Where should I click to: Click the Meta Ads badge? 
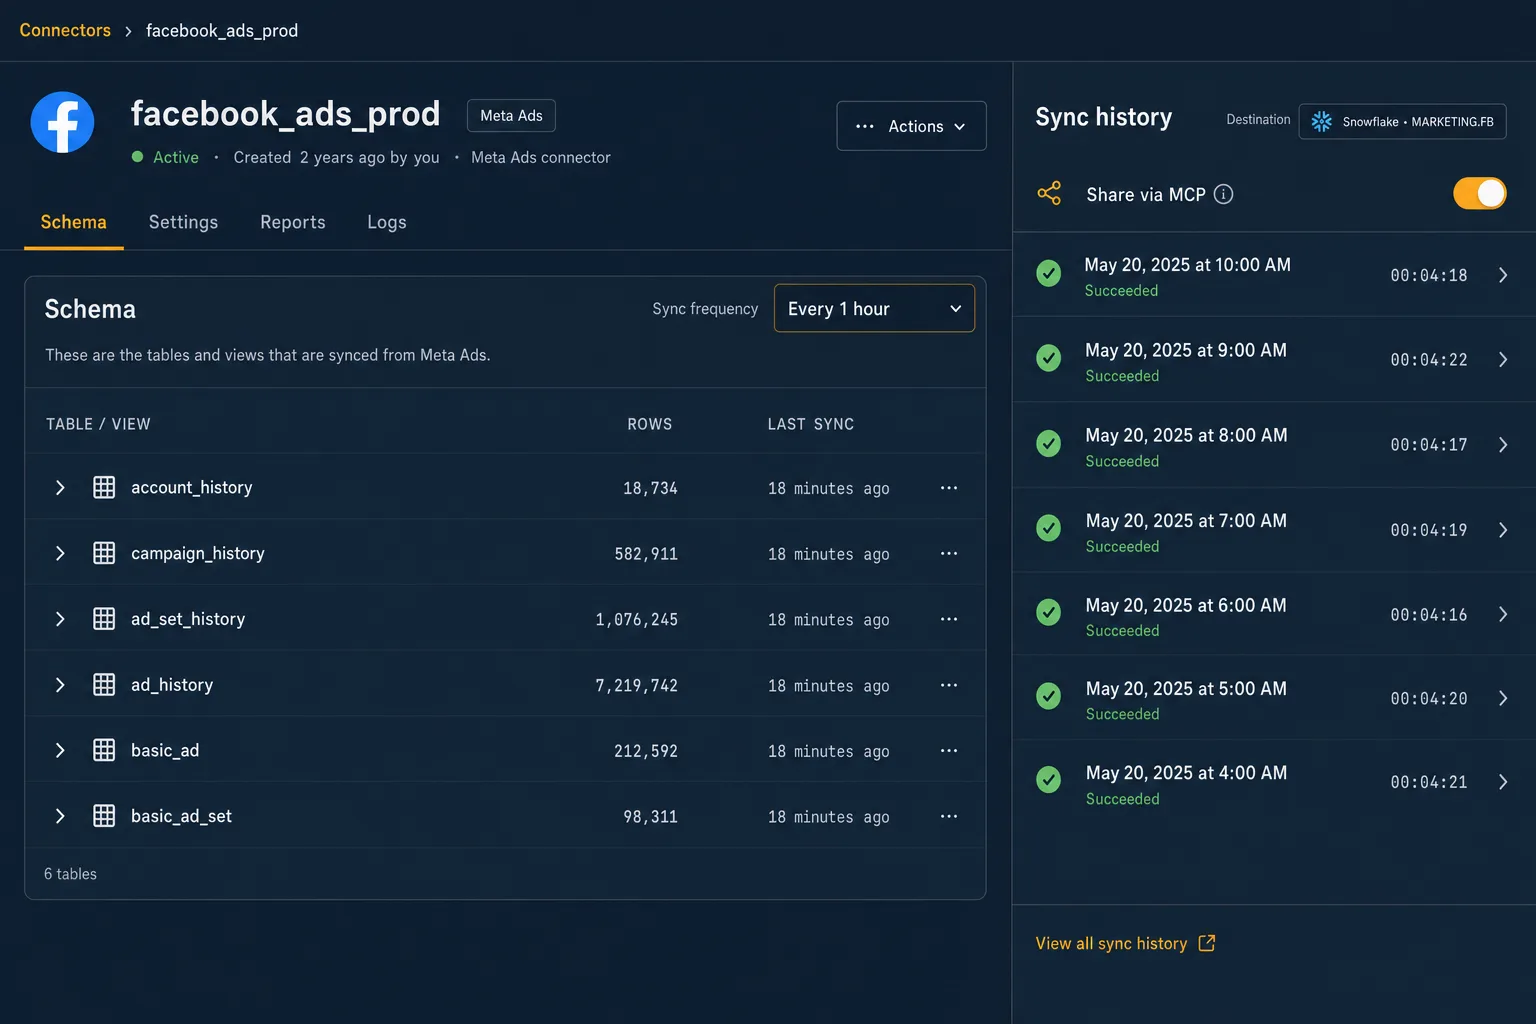(x=511, y=115)
